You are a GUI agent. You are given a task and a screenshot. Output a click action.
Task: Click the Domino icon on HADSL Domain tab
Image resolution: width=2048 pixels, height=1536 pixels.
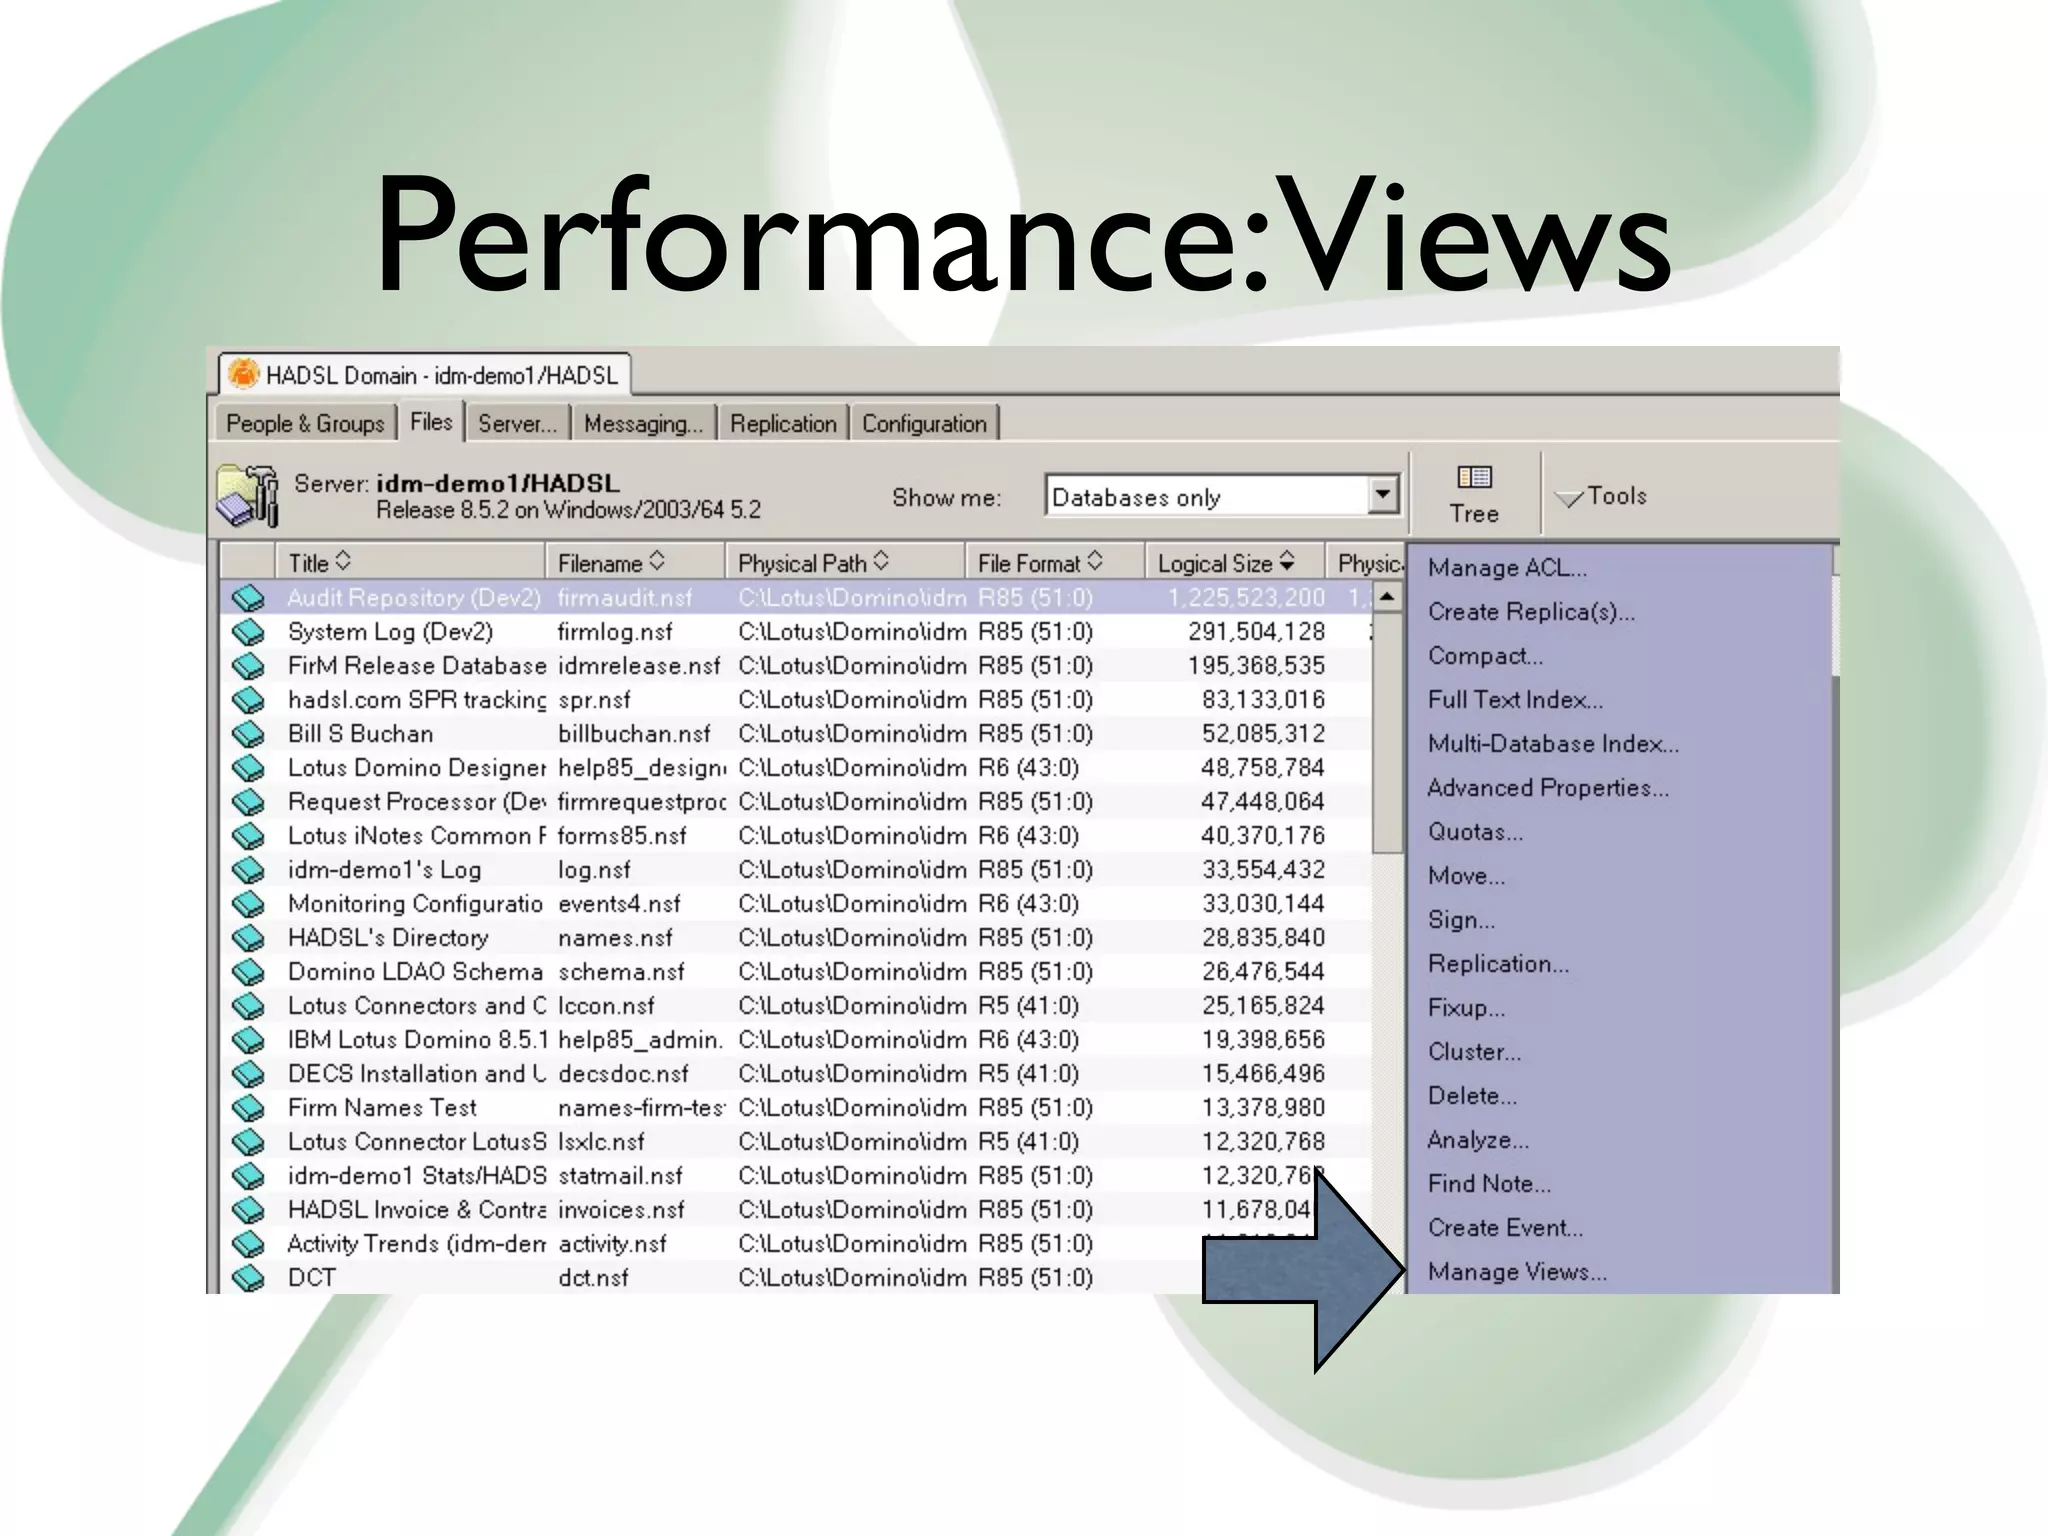(243, 374)
